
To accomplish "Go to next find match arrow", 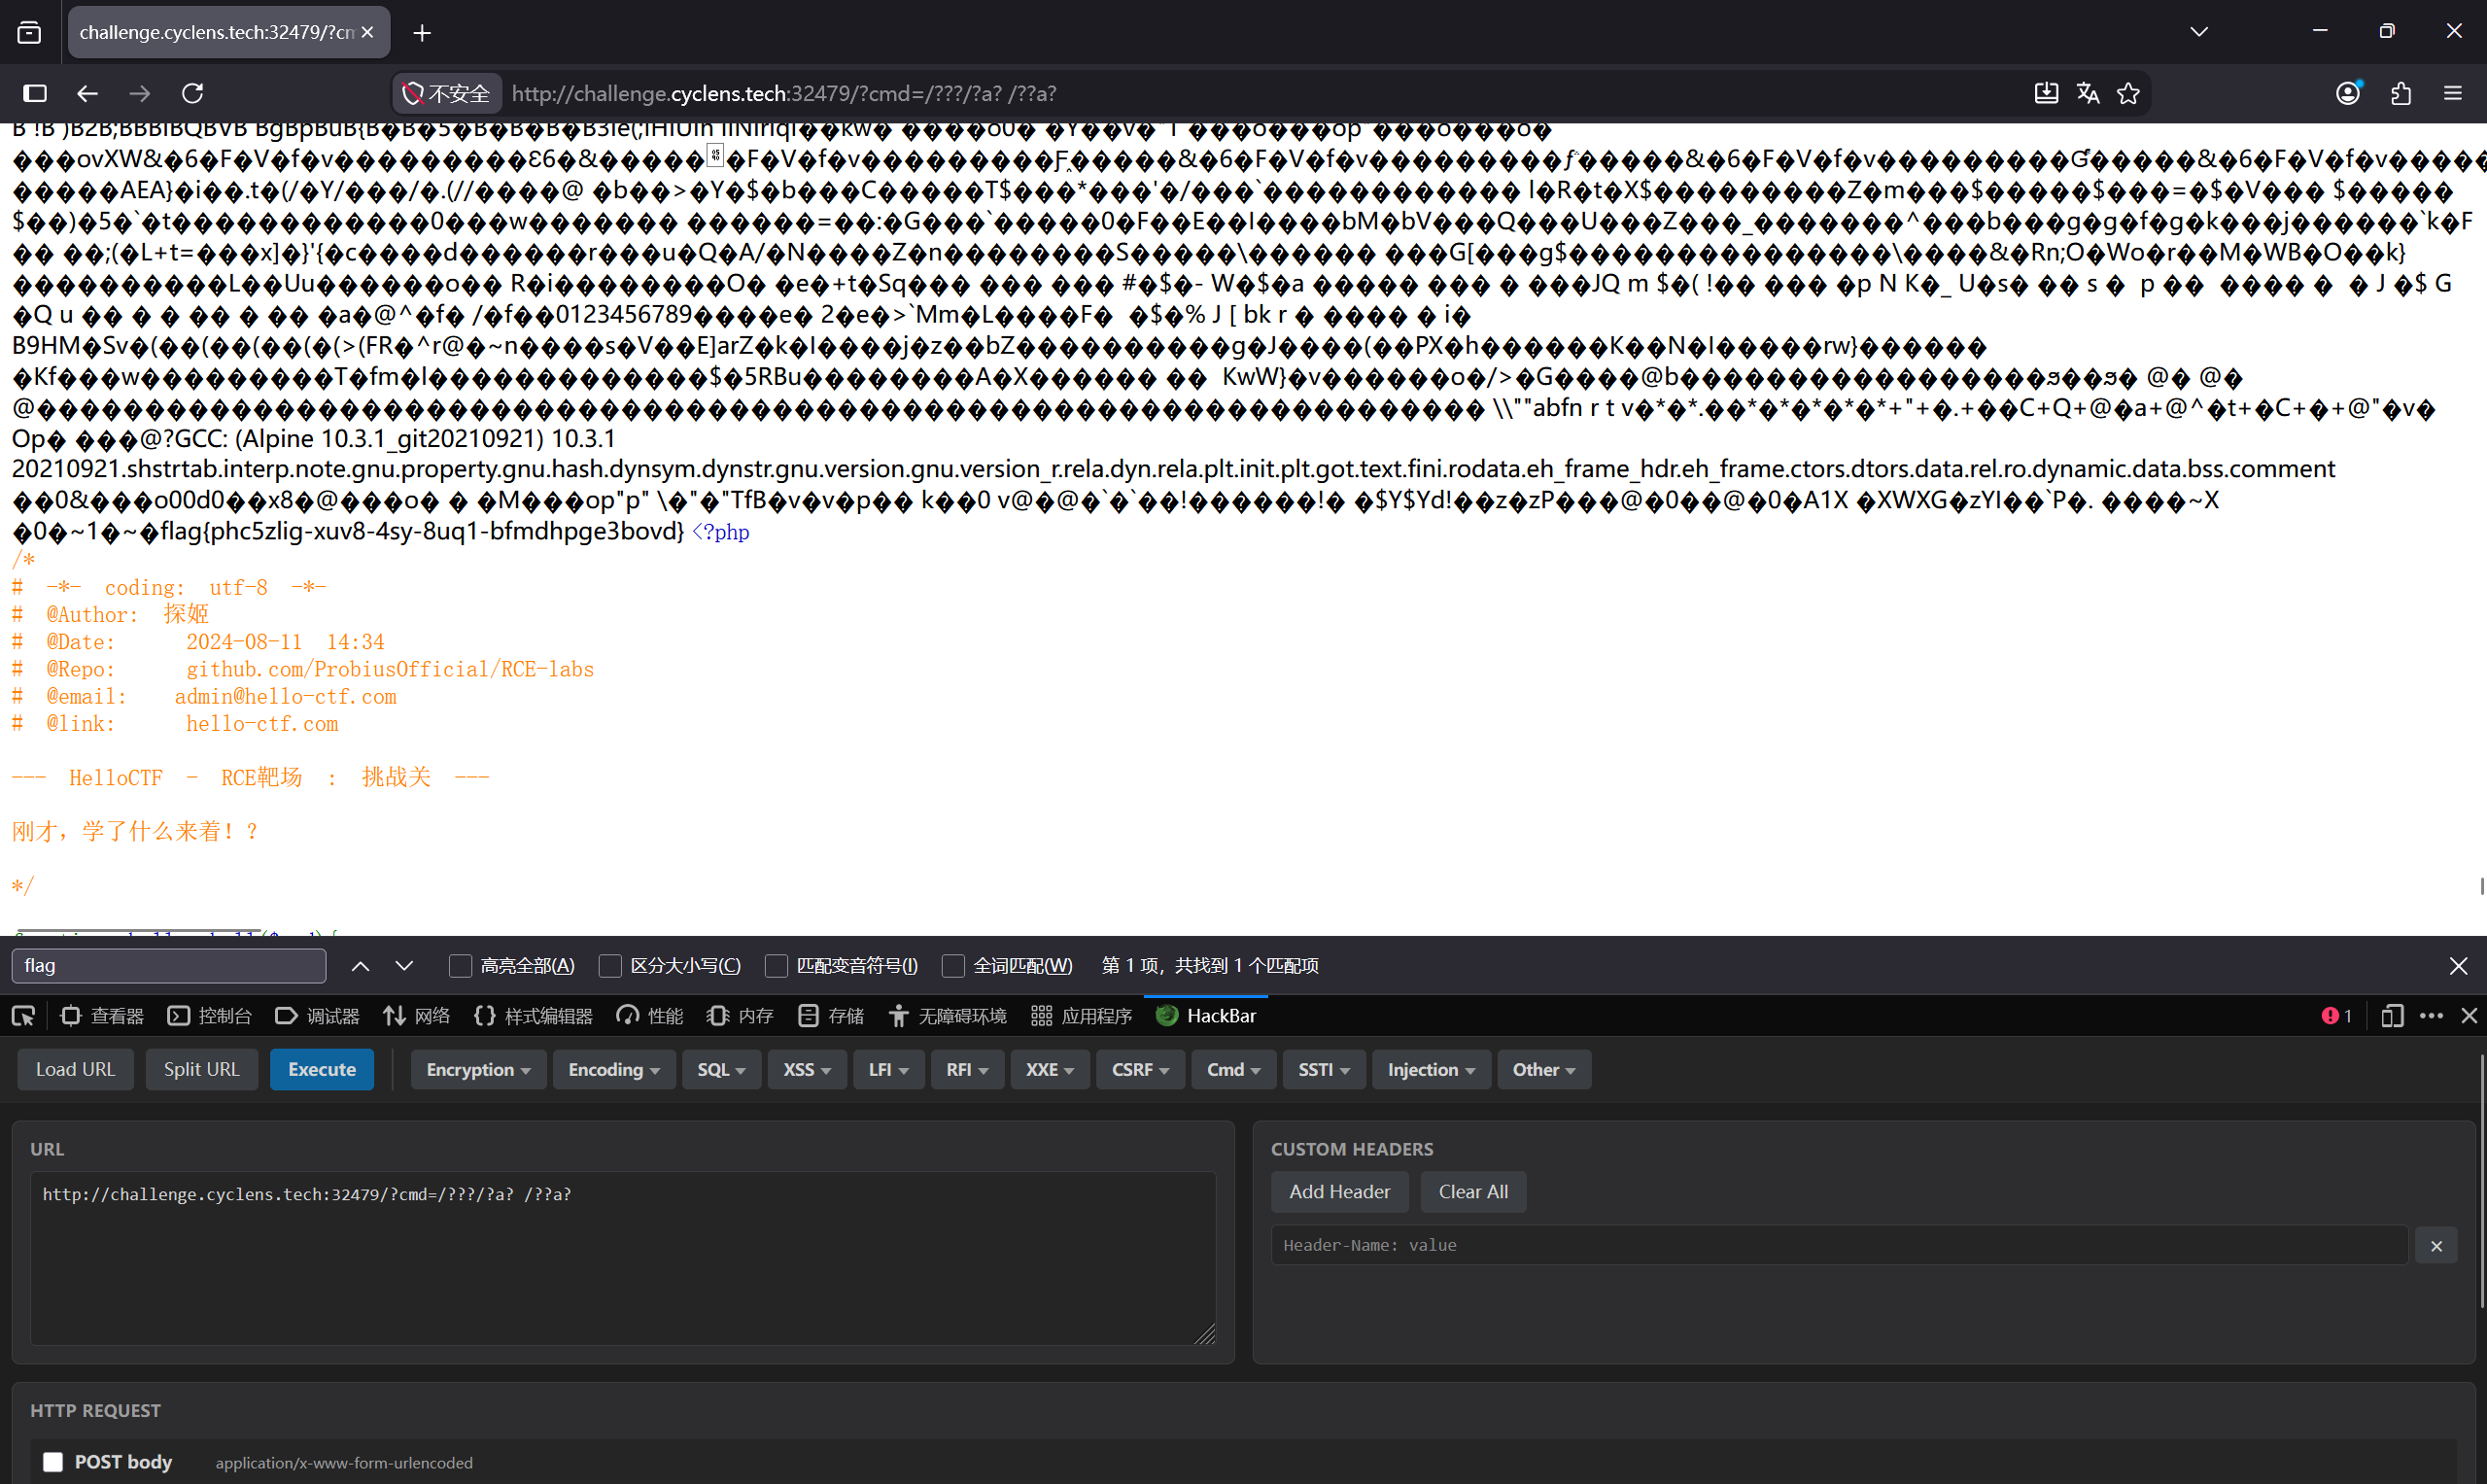I will [x=404, y=966].
